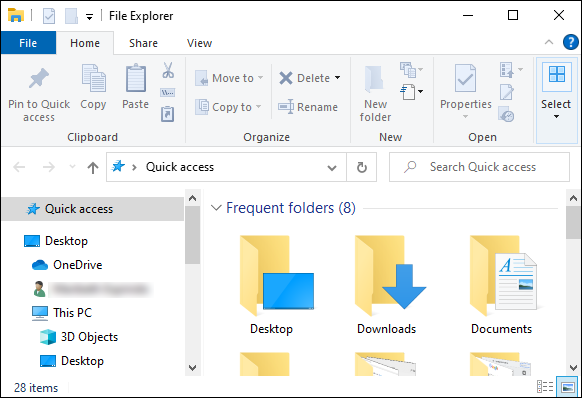582x398 pixels.
Task: Switch to the View ribbon tab
Action: click(x=199, y=43)
